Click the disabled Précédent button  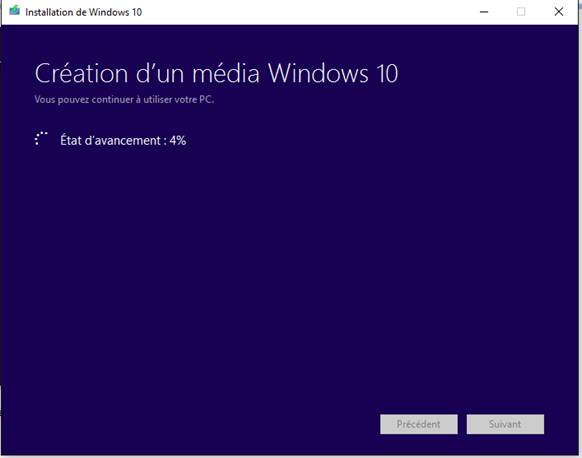(x=419, y=424)
